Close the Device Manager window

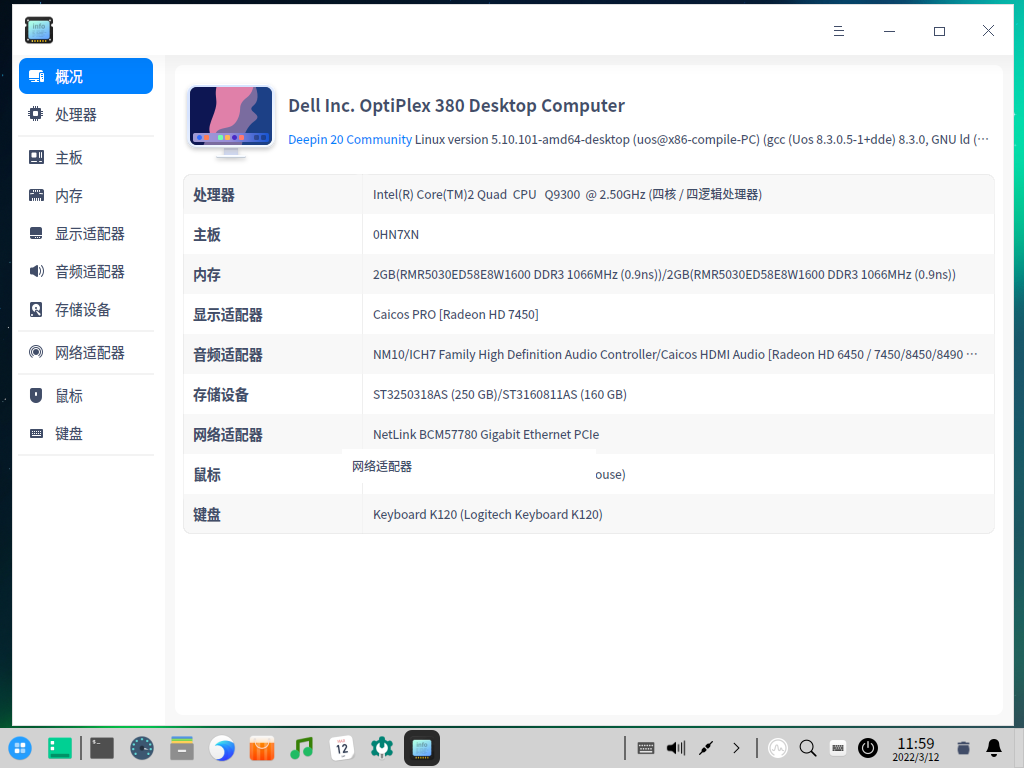(x=989, y=31)
